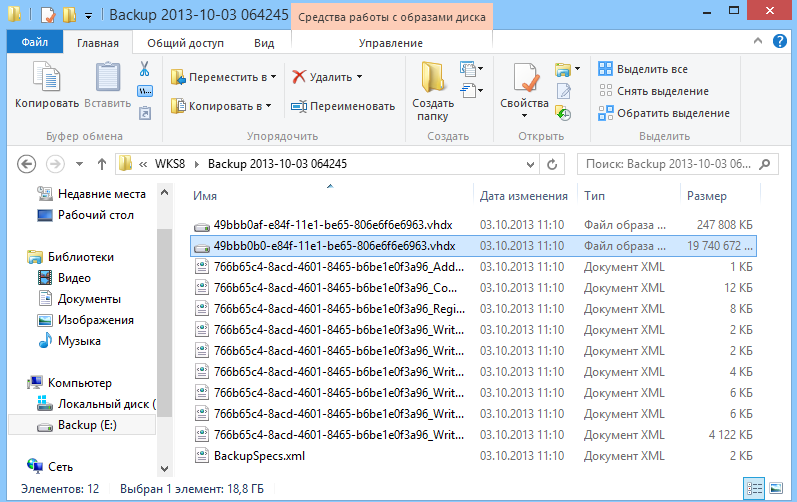
Task: Sort by the Name (Имя) column header
Action: pyautogui.click(x=205, y=196)
